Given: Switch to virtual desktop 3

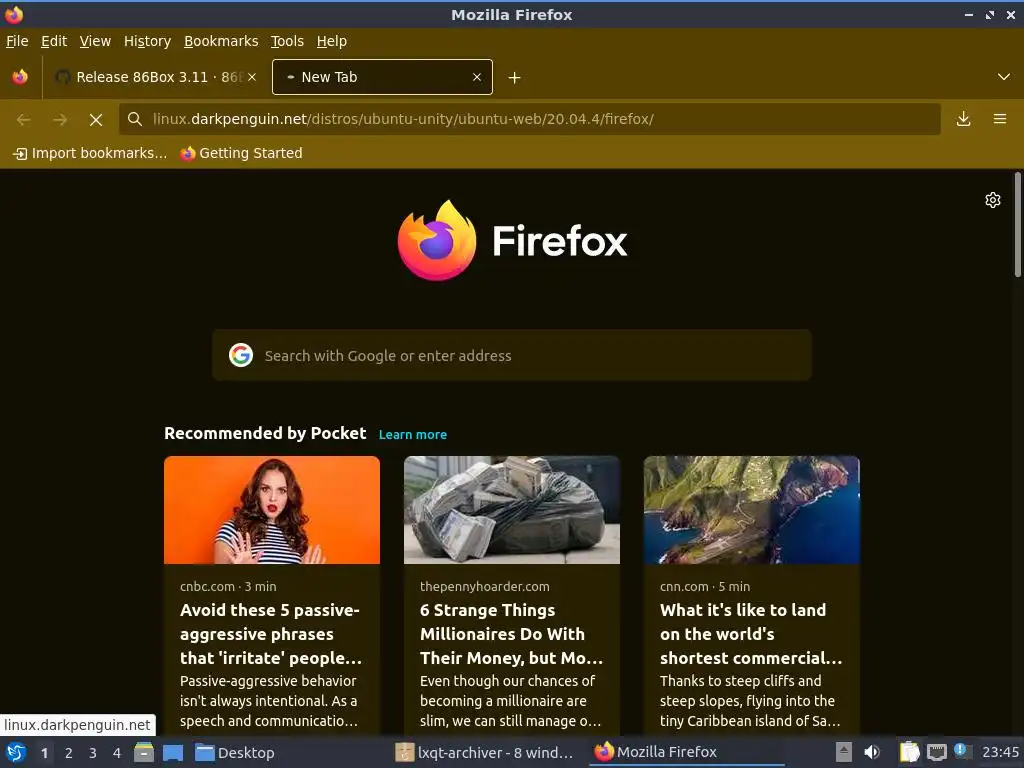Looking at the screenshot, I should [x=93, y=753].
